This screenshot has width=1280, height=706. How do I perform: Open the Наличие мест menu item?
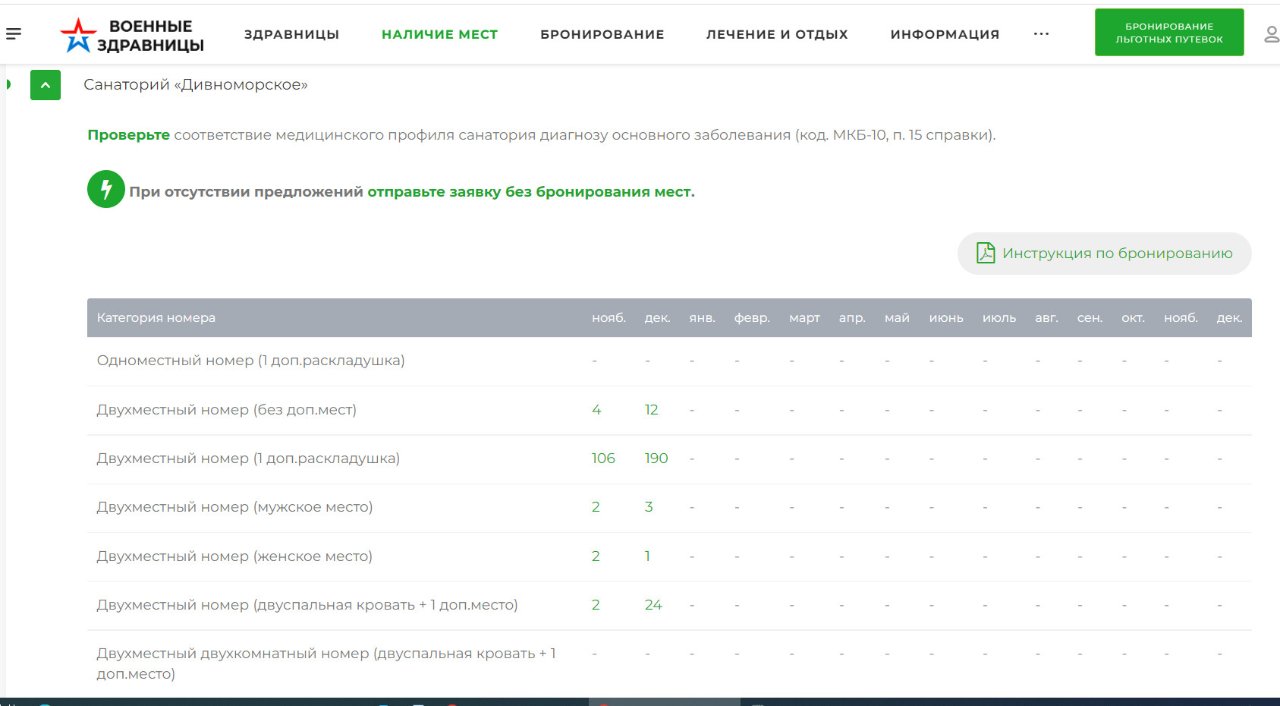coord(439,34)
